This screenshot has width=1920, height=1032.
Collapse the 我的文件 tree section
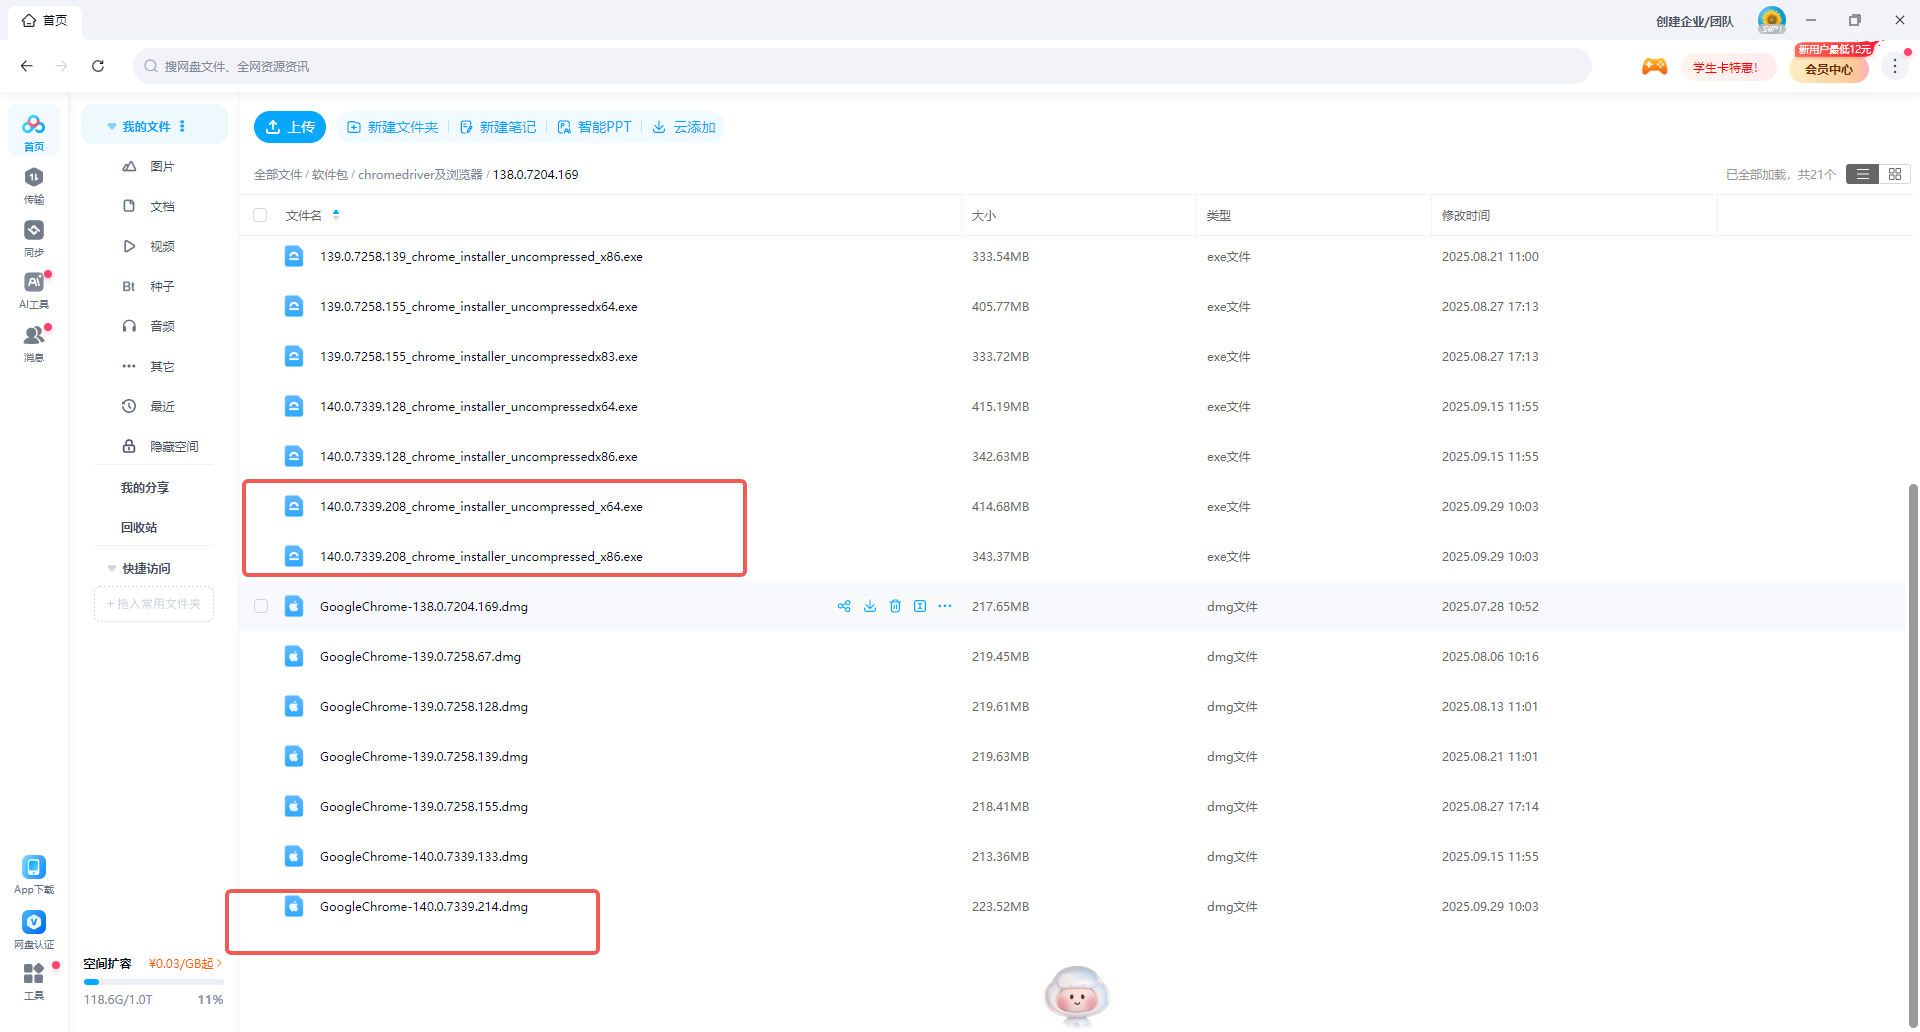click(x=112, y=127)
